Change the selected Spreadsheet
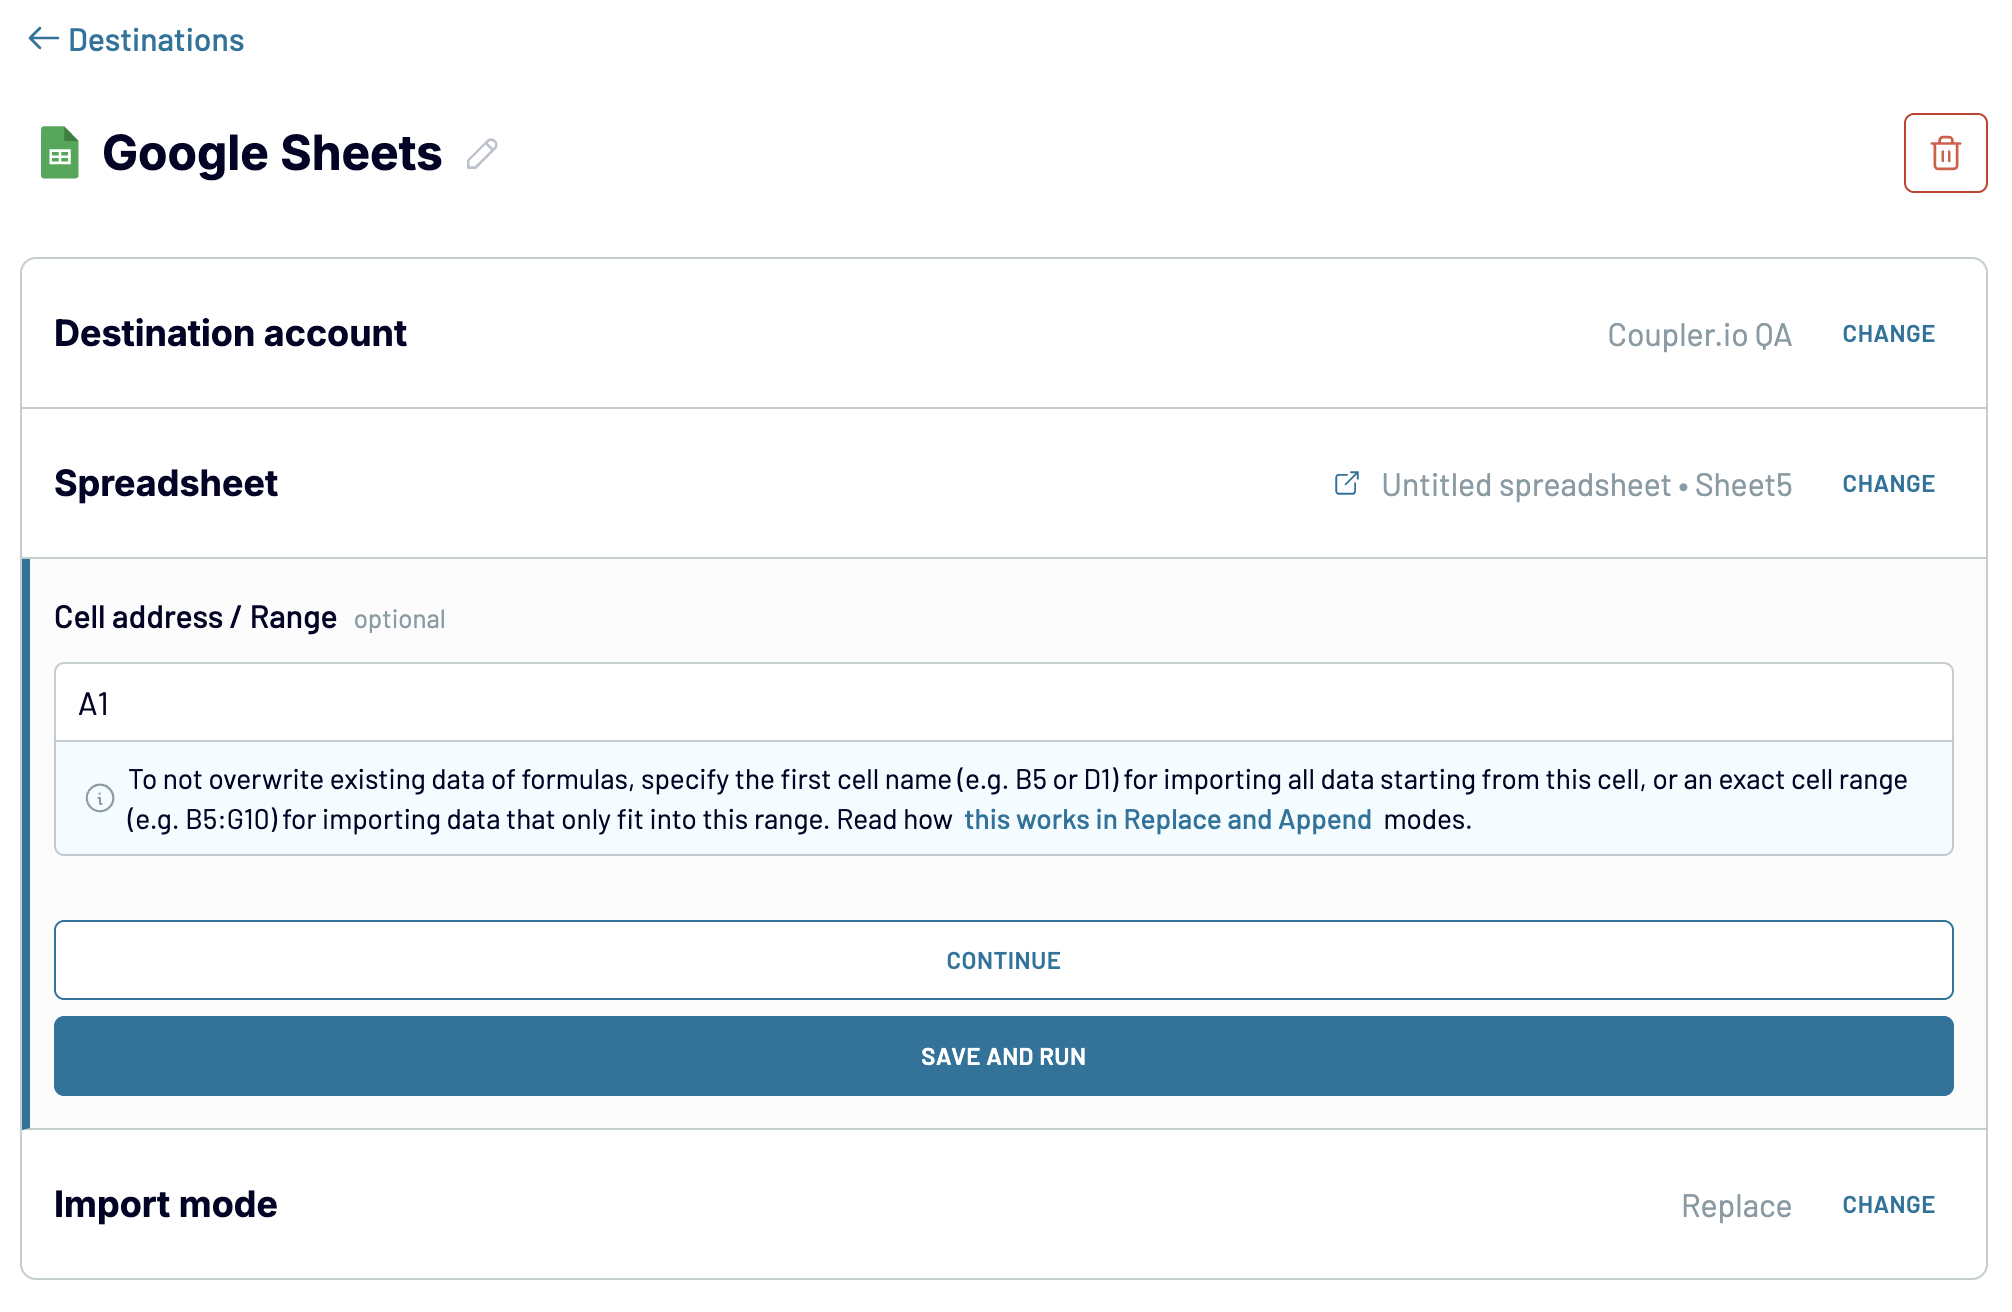Image resolution: width=2012 pixels, height=1312 pixels. [x=1888, y=484]
